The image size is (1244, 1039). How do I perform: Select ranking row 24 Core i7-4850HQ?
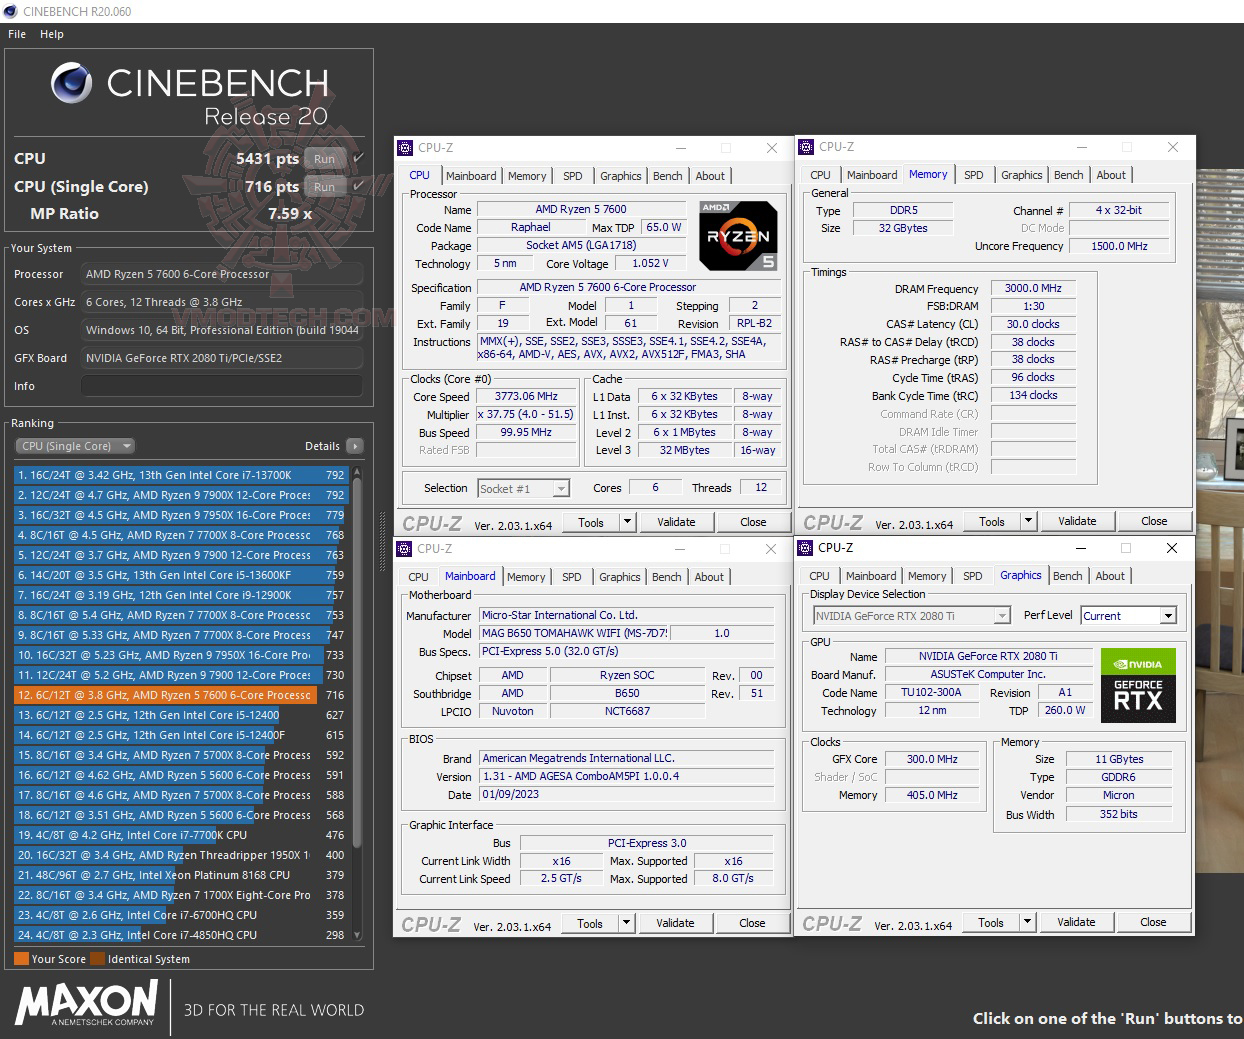coord(180,935)
